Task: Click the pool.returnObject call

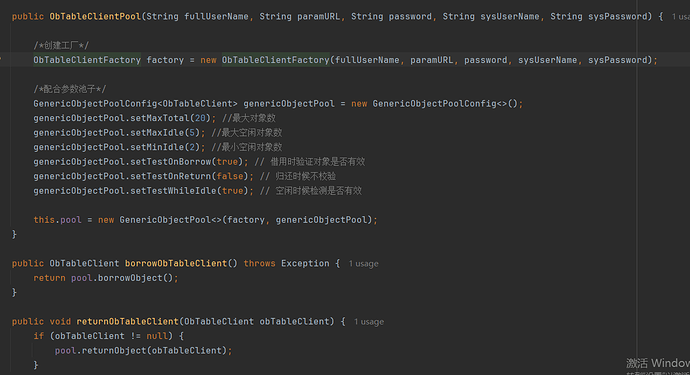Action: (141, 350)
